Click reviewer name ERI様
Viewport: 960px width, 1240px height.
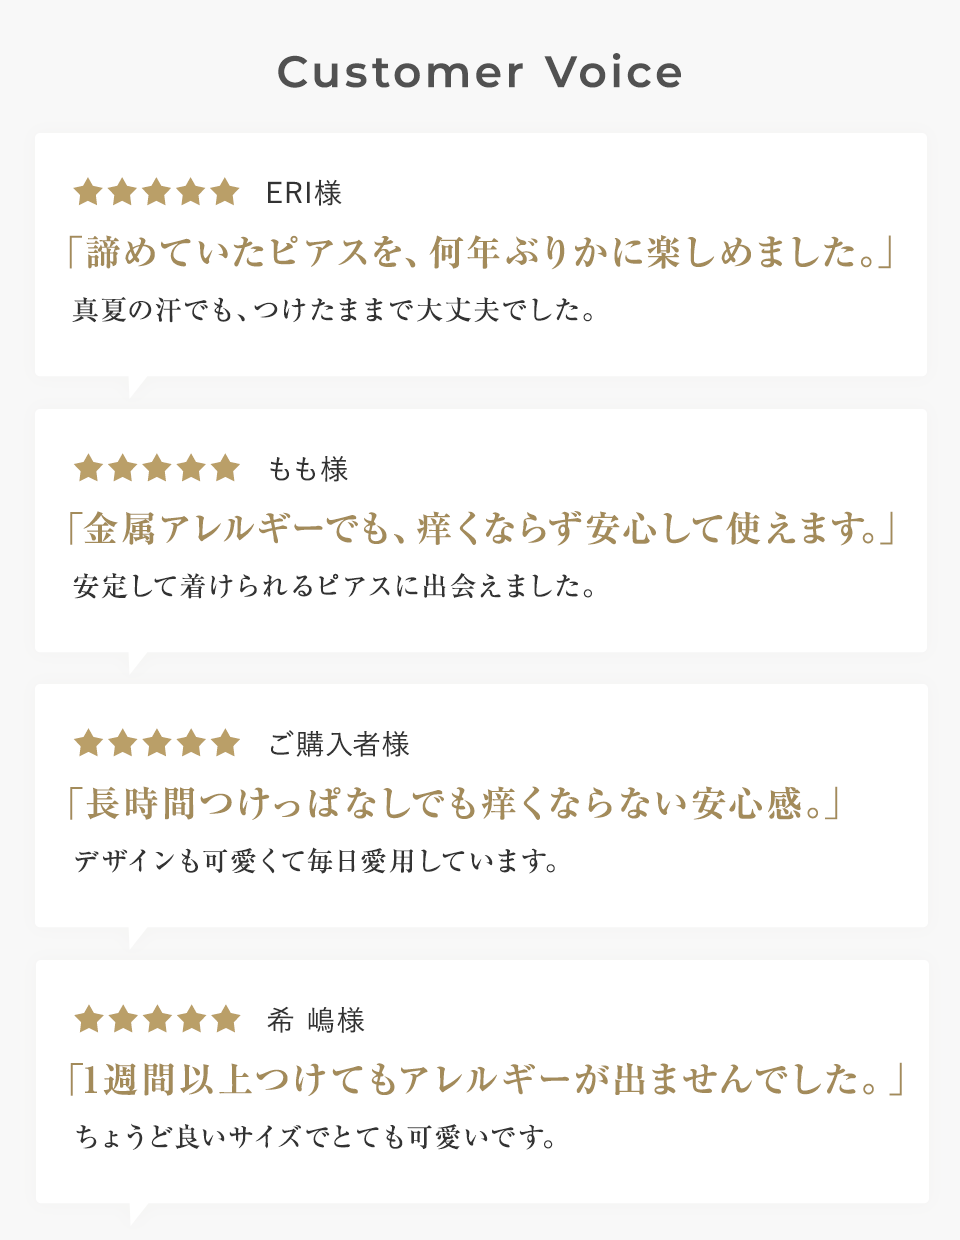tap(304, 192)
